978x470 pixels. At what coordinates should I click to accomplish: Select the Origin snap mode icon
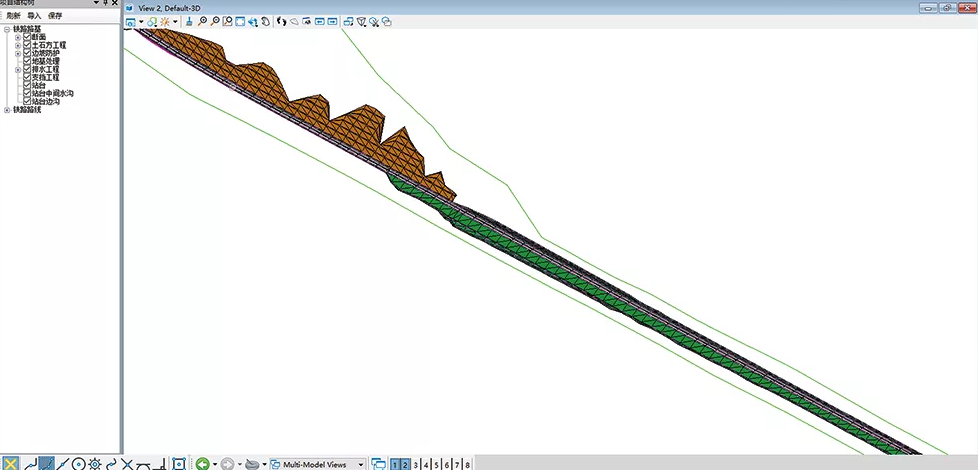[x=95, y=463]
